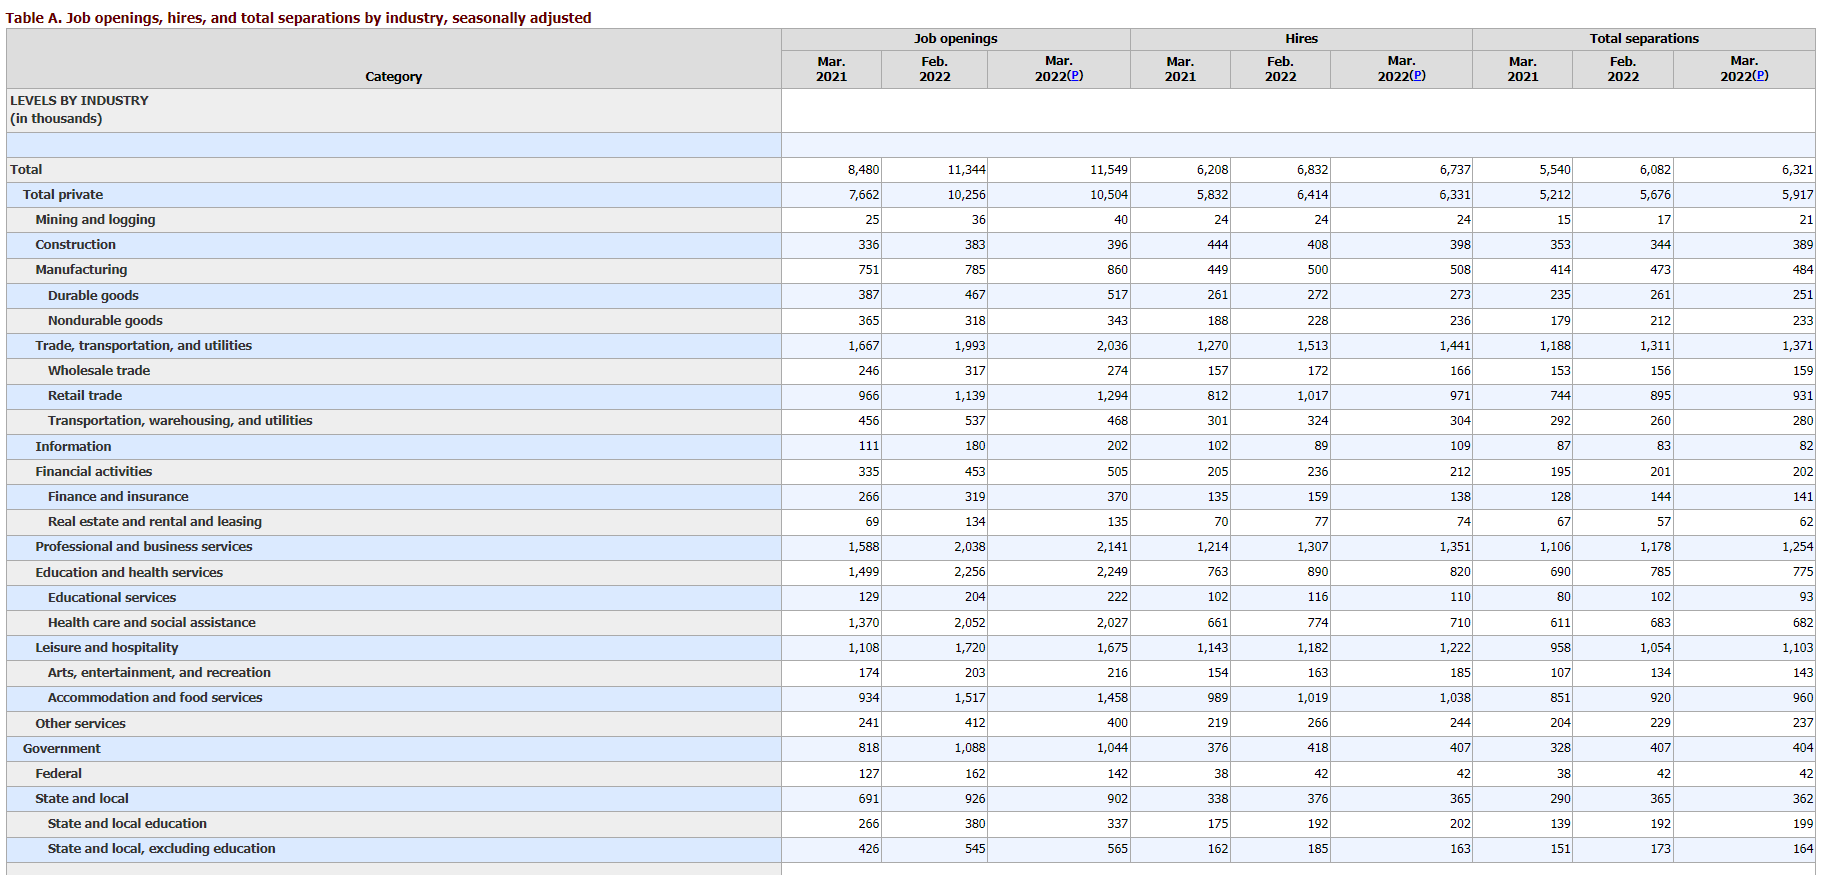Select 'Professional and business services' row label

(x=144, y=547)
